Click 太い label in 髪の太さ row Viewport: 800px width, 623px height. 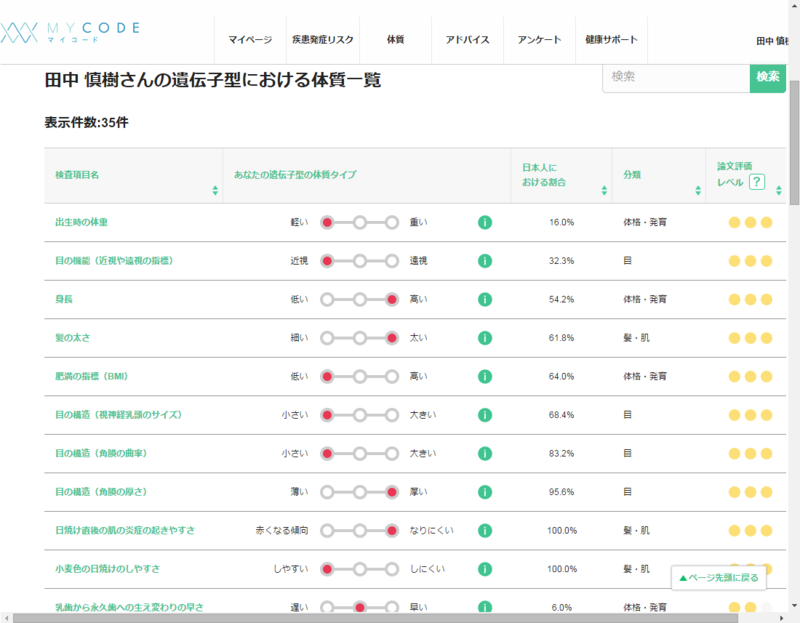point(418,338)
